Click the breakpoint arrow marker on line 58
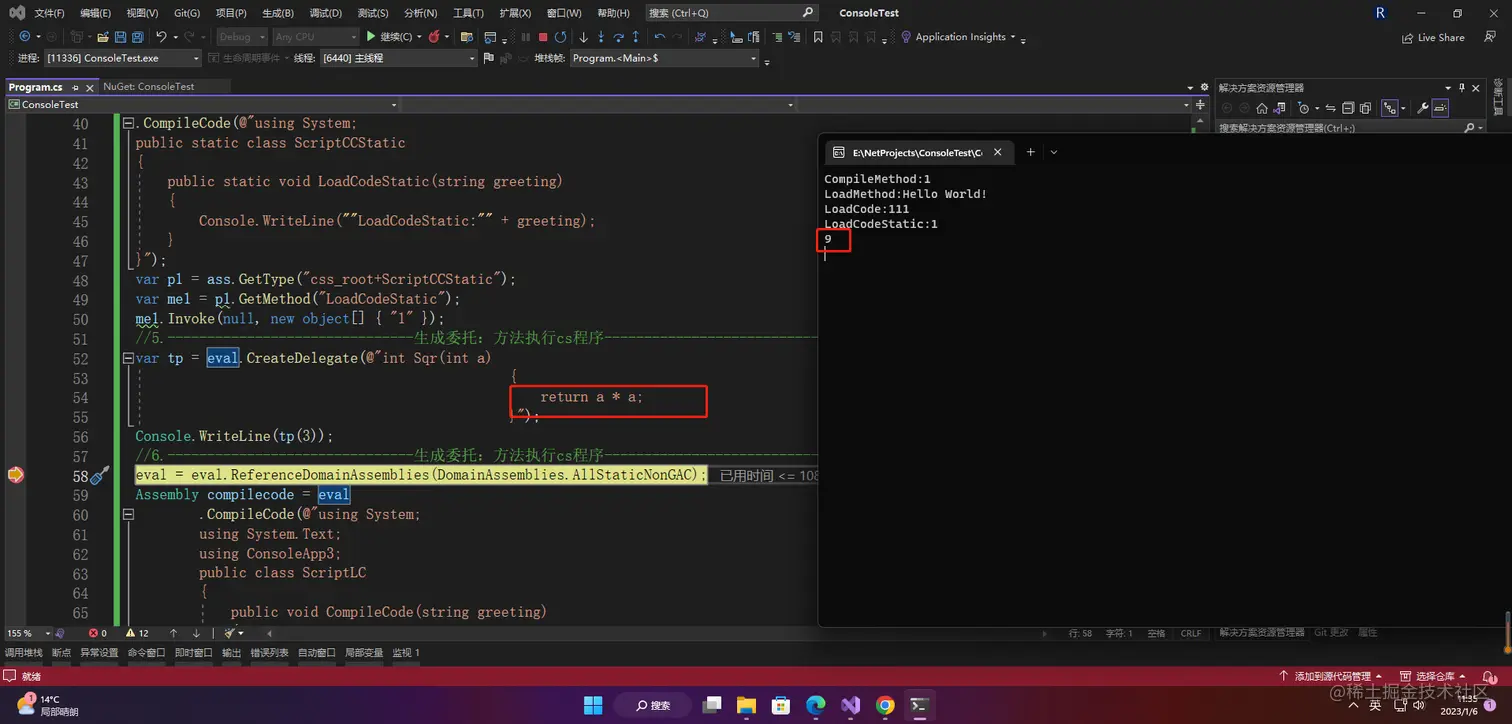 point(16,475)
